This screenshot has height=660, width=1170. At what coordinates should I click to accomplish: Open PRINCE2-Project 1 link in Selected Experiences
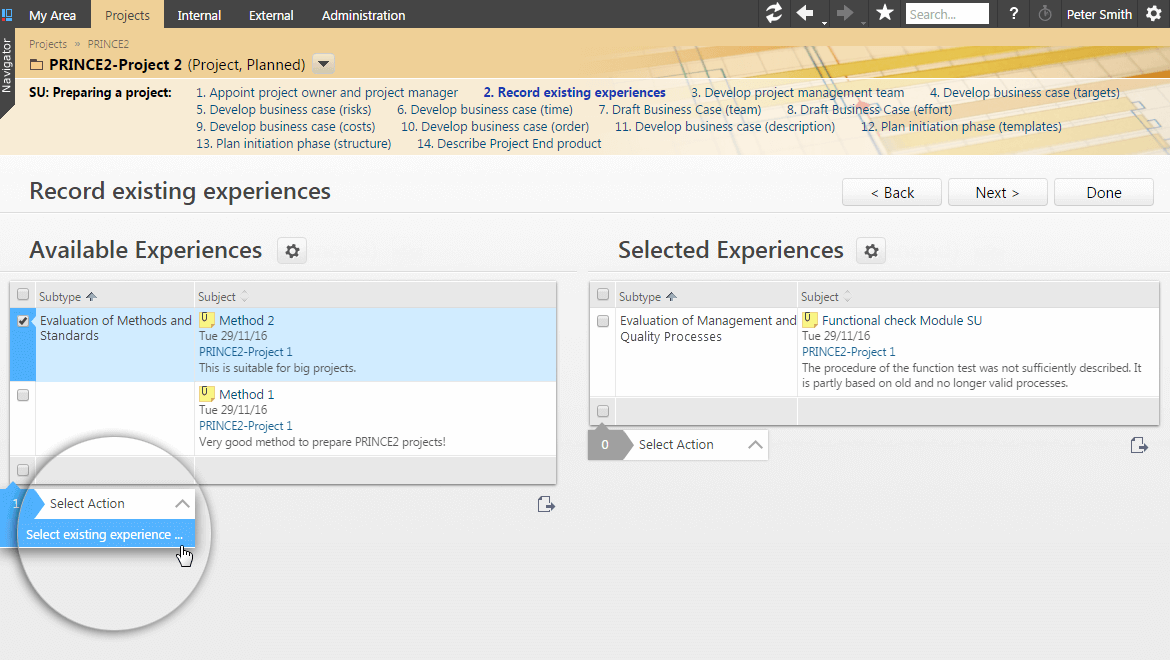848,351
